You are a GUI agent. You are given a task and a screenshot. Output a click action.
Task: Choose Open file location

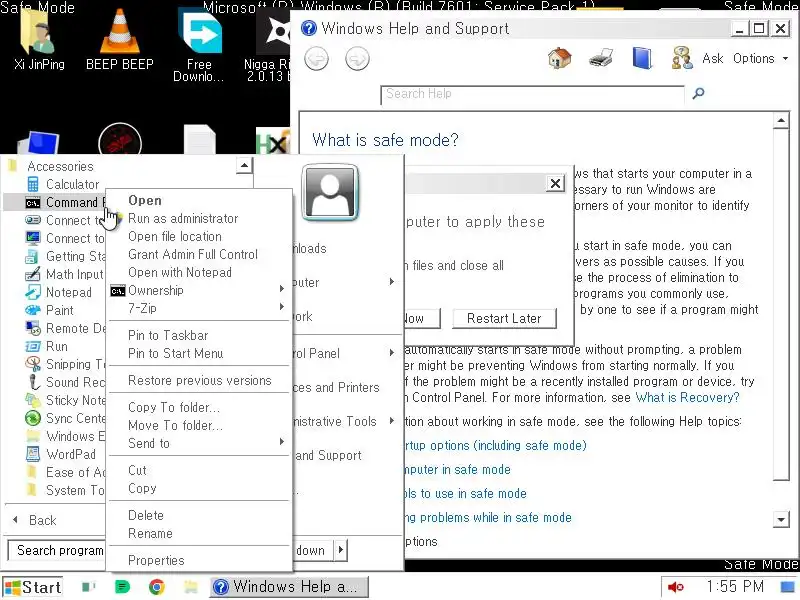pos(199,236)
